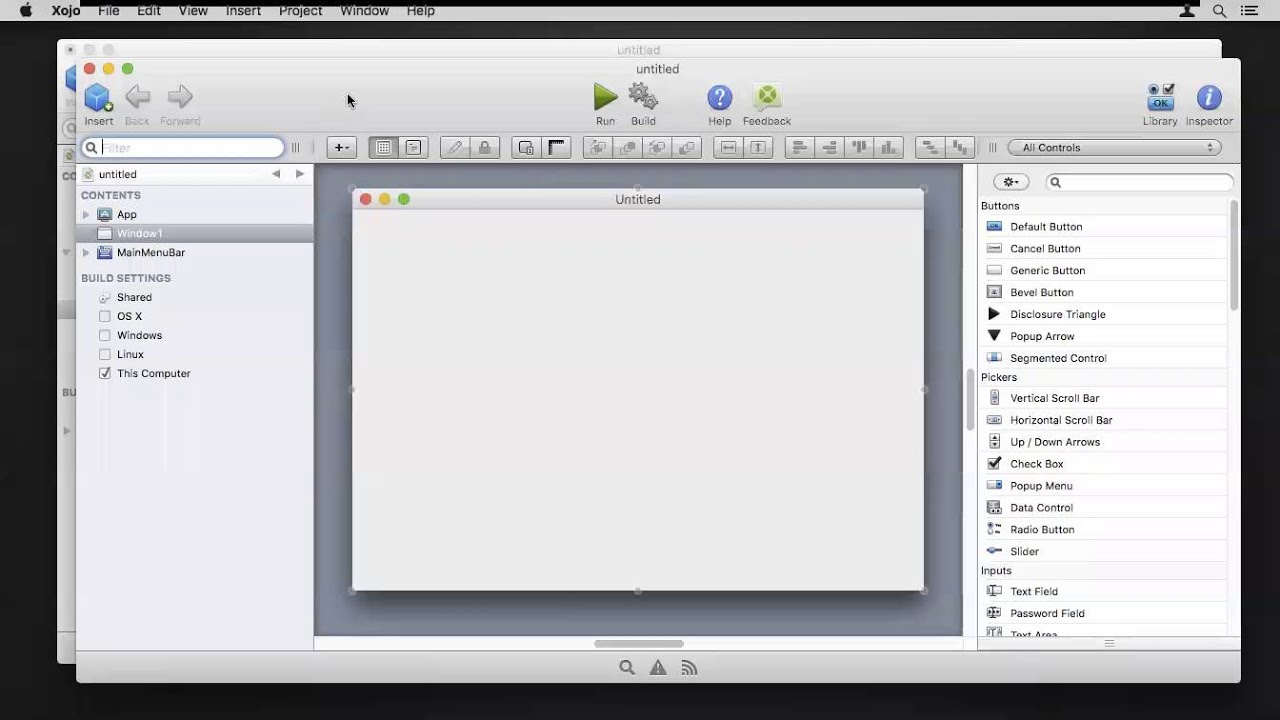Open the Apple menu
The image size is (1280, 720).
click(26, 10)
